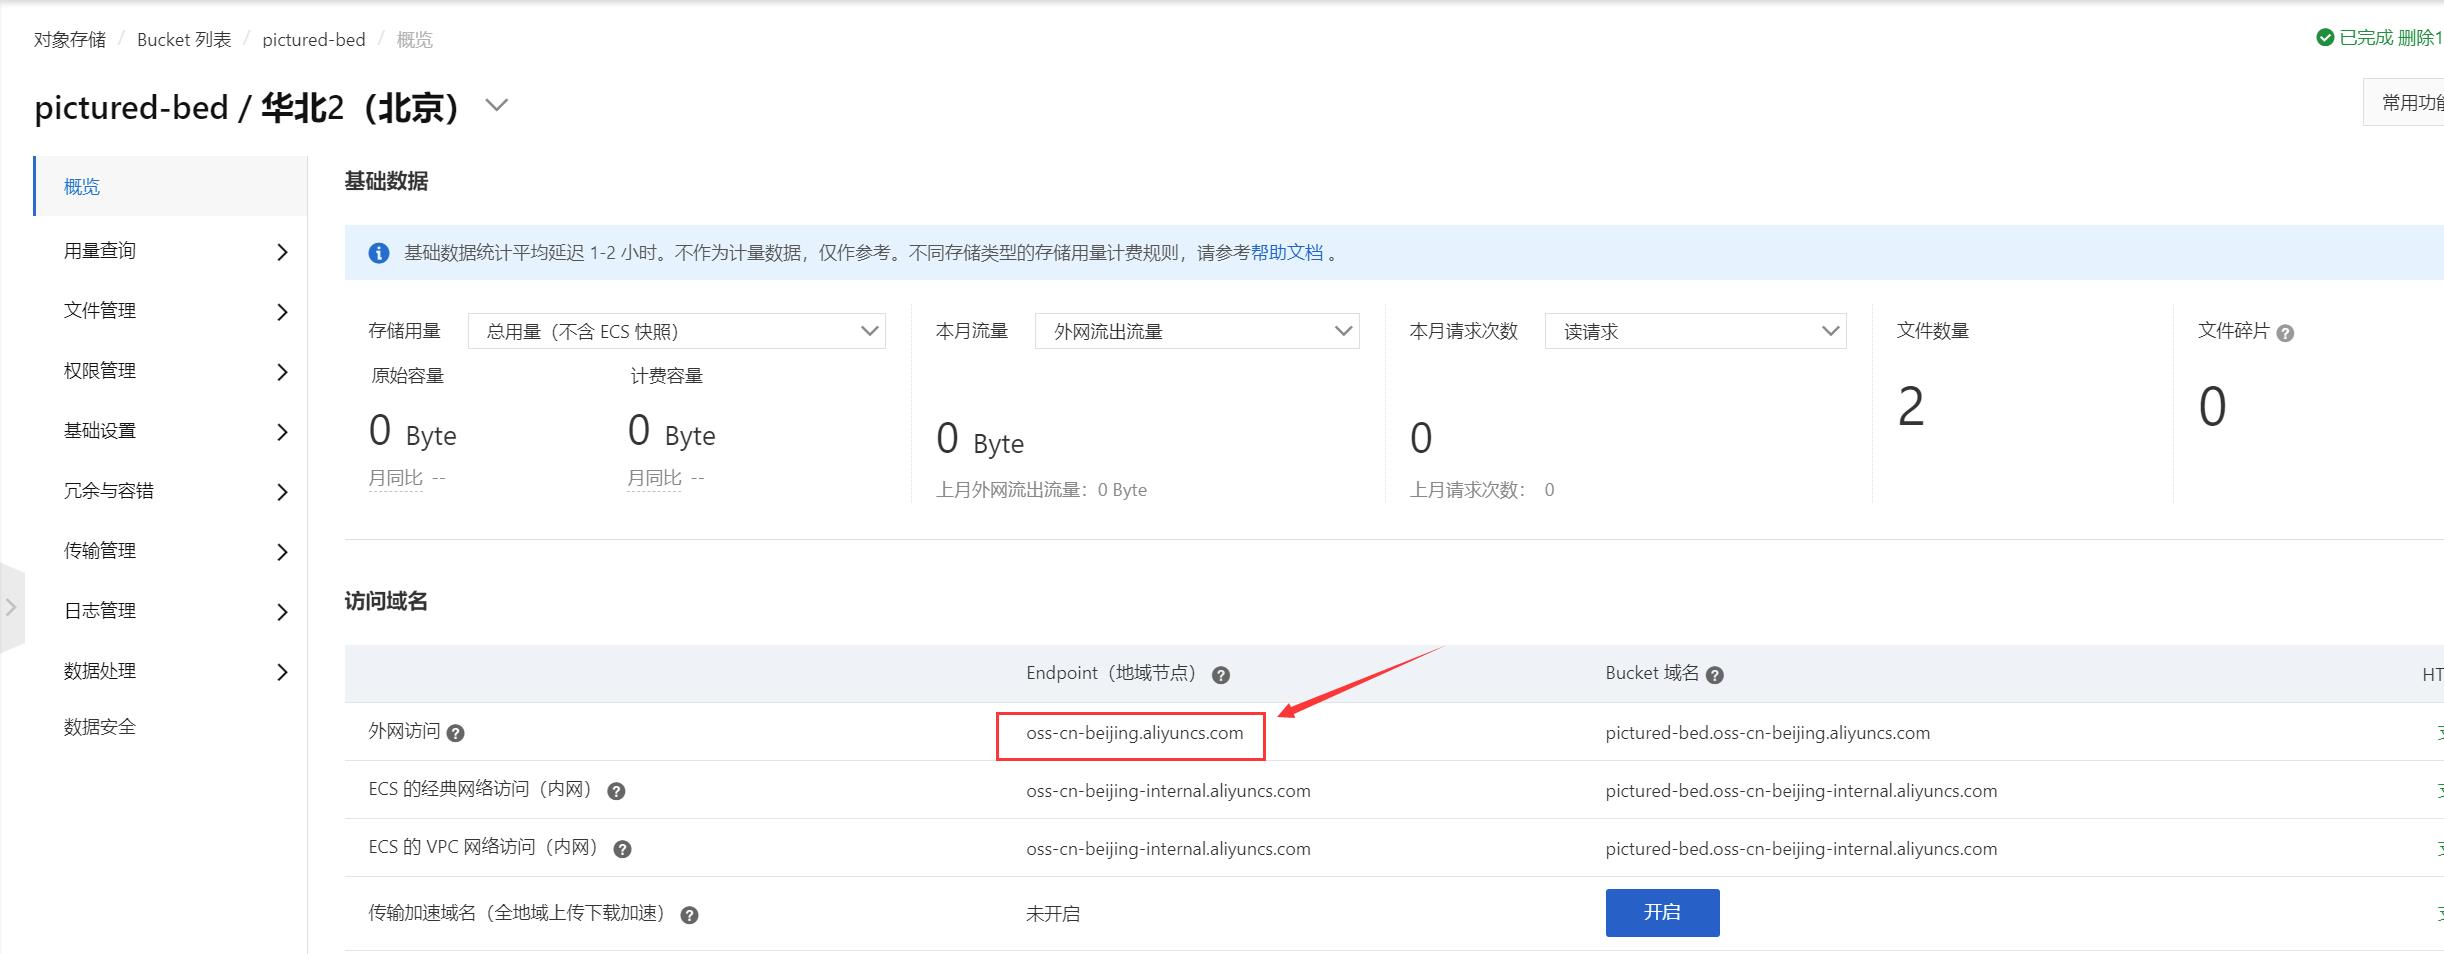Screen dimensions: 2444x954
Task: Click the 访问域名 section heading
Action: pyautogui.click(x=386, y=601)
